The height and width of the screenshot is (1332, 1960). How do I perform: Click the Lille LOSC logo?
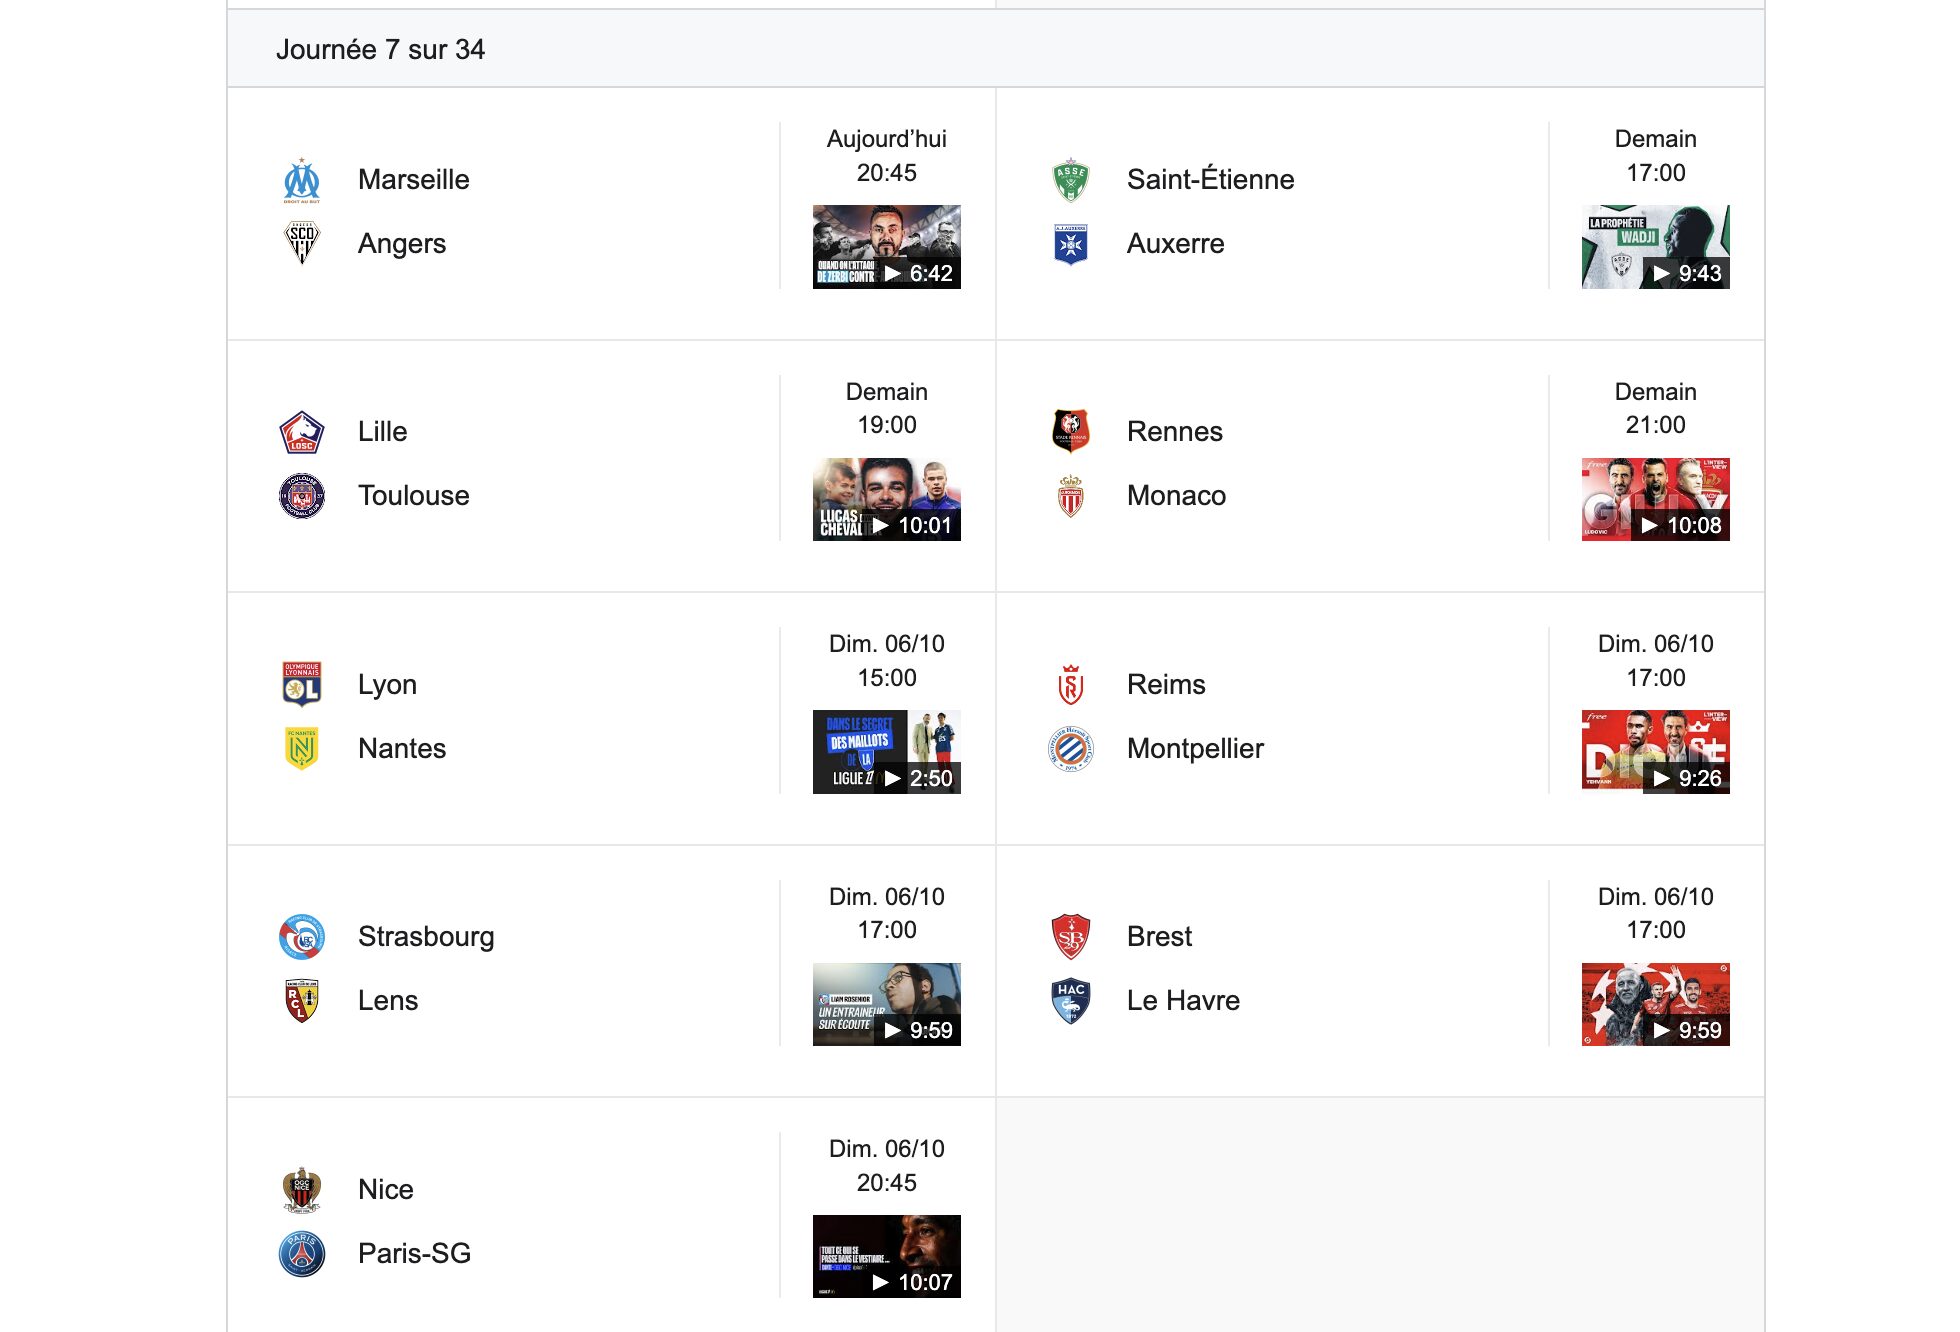(x=302, y=432)
